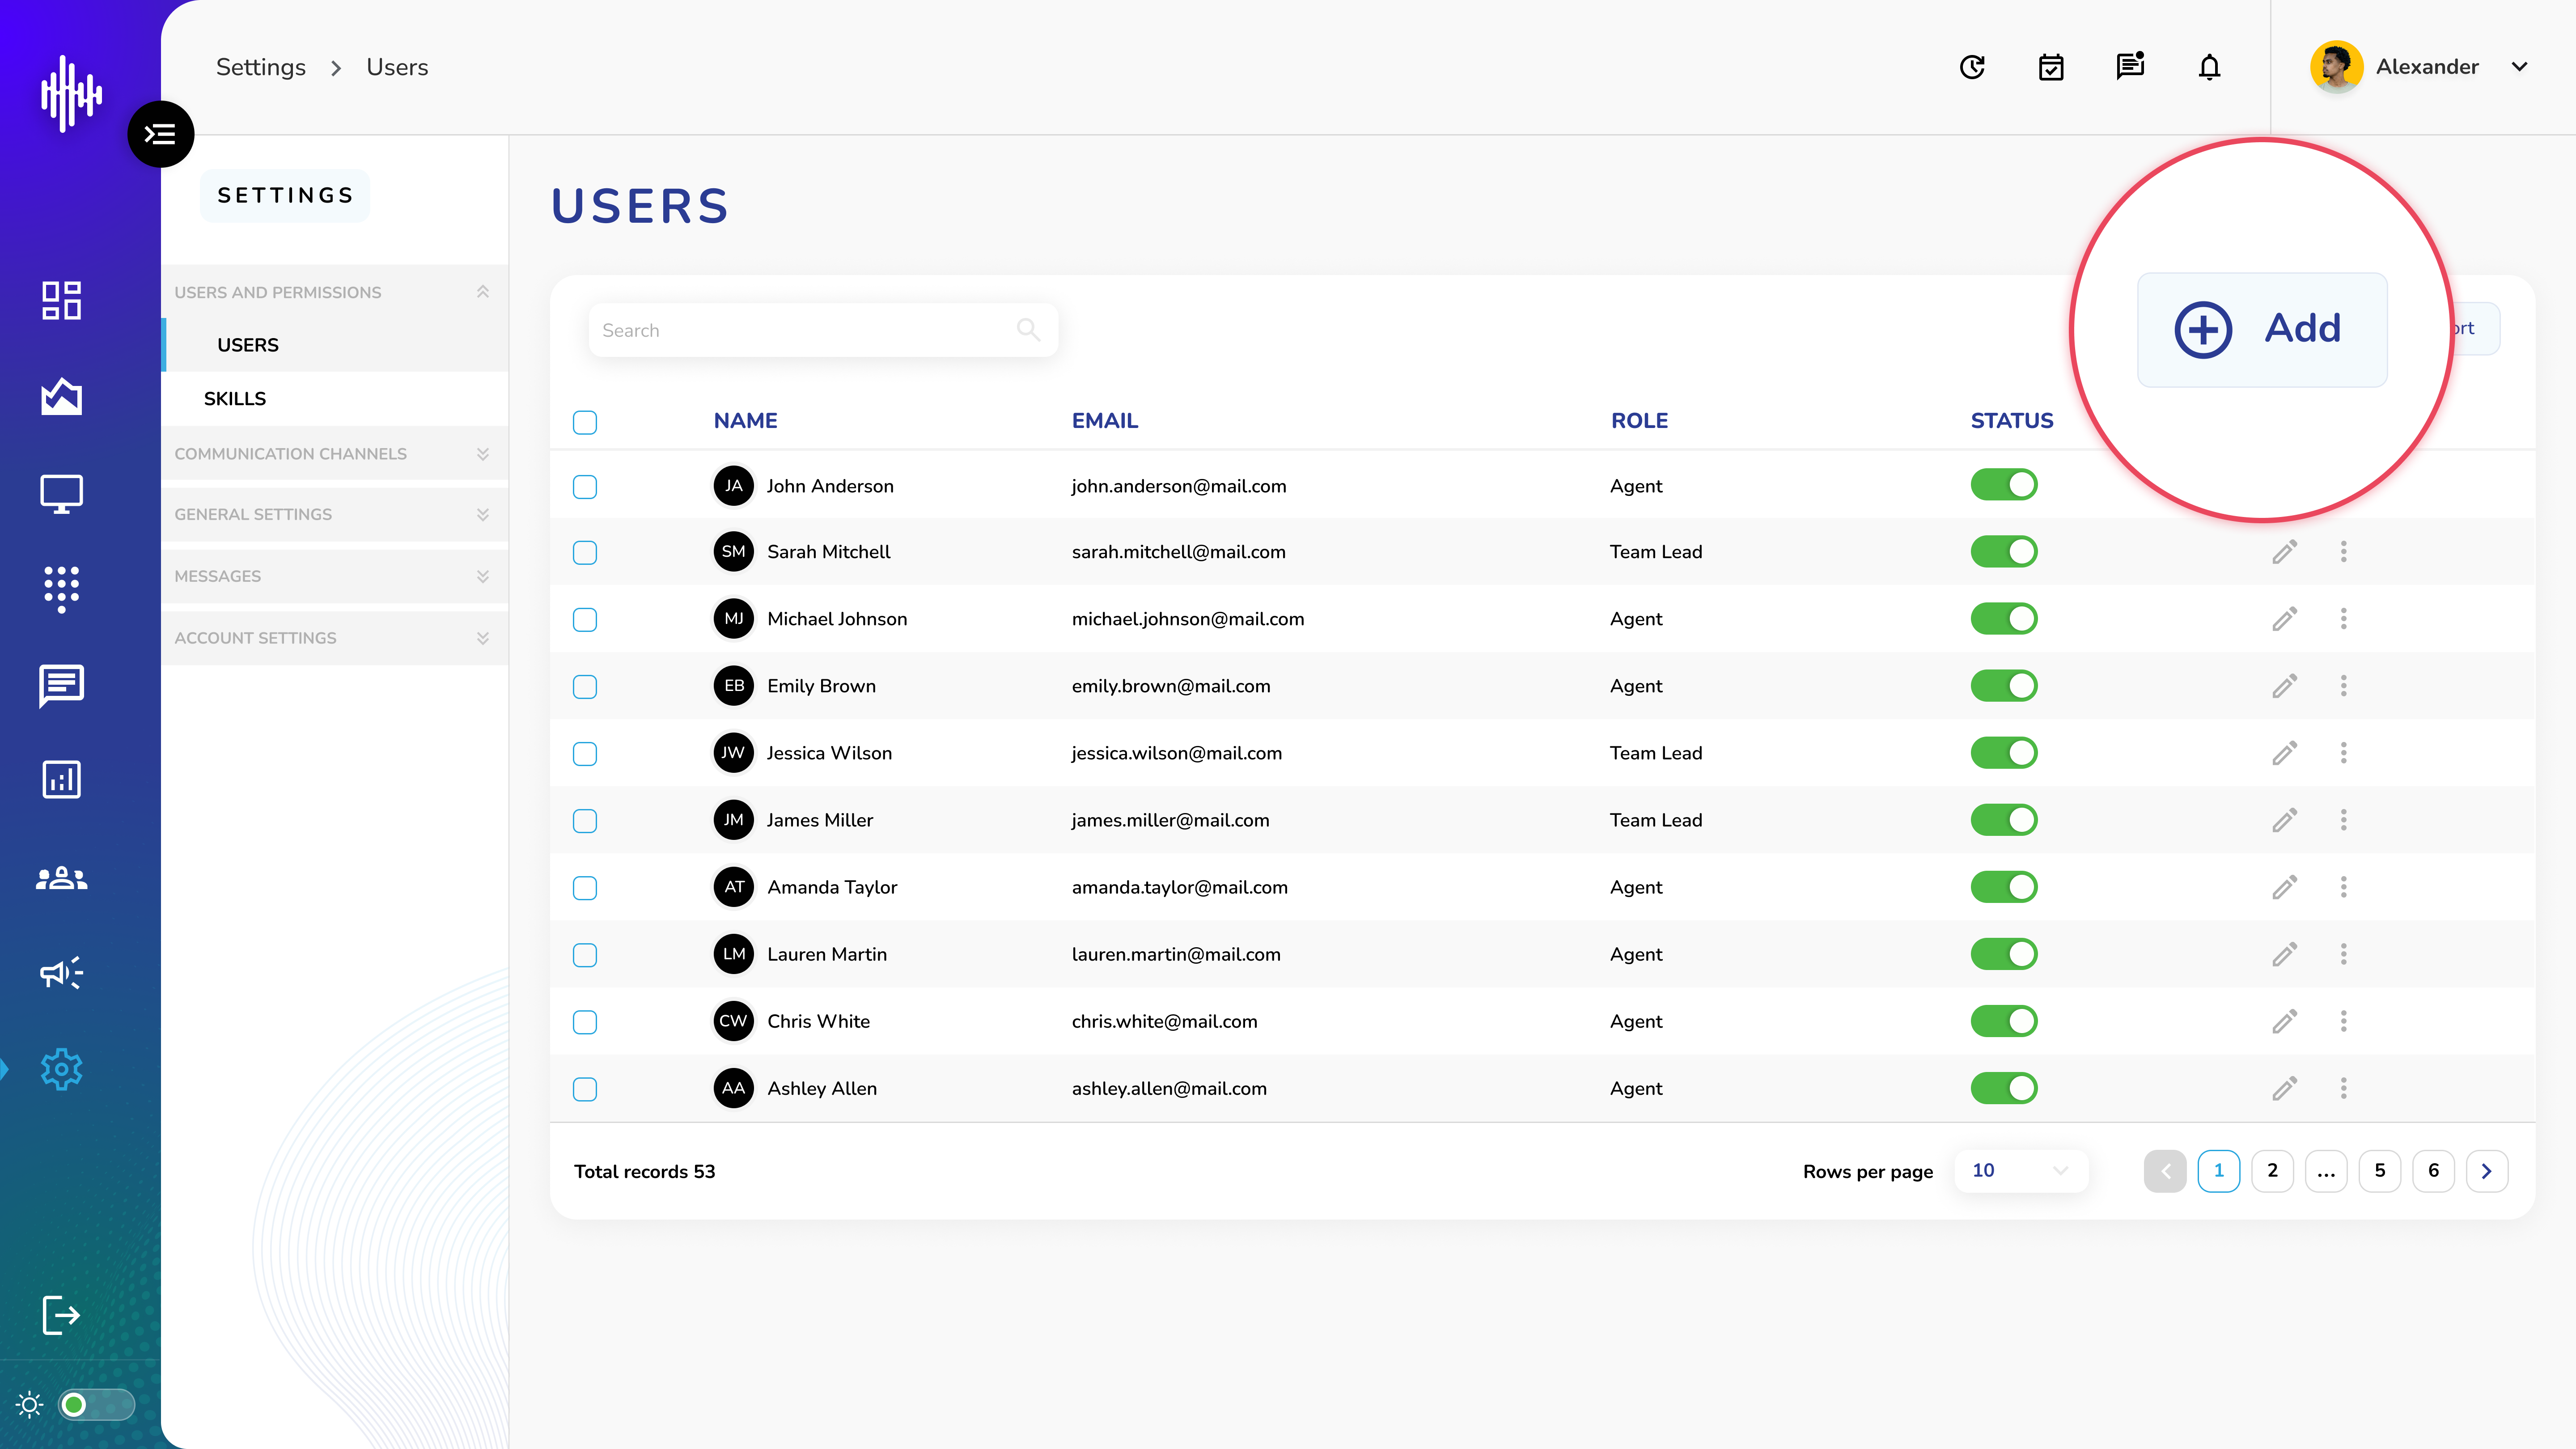Edit Ashley Allen with pencil icon
Screen dimensions: 2576x1449
point(2284,1088)
